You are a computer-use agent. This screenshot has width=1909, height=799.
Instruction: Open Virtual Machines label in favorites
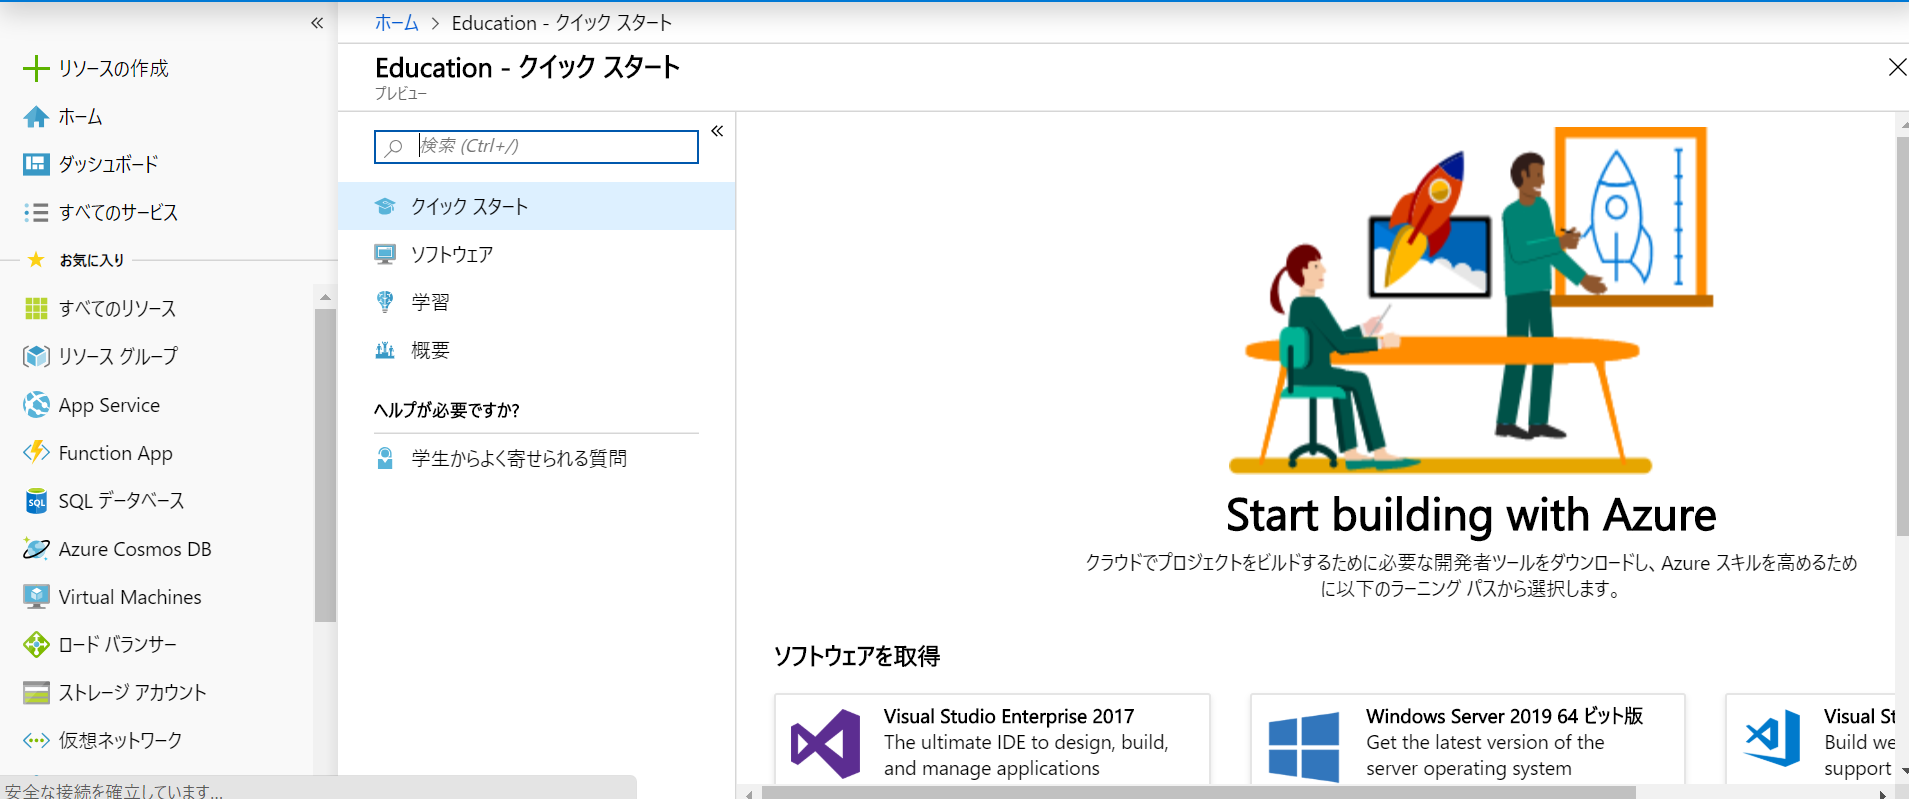(x=130, y=597)
